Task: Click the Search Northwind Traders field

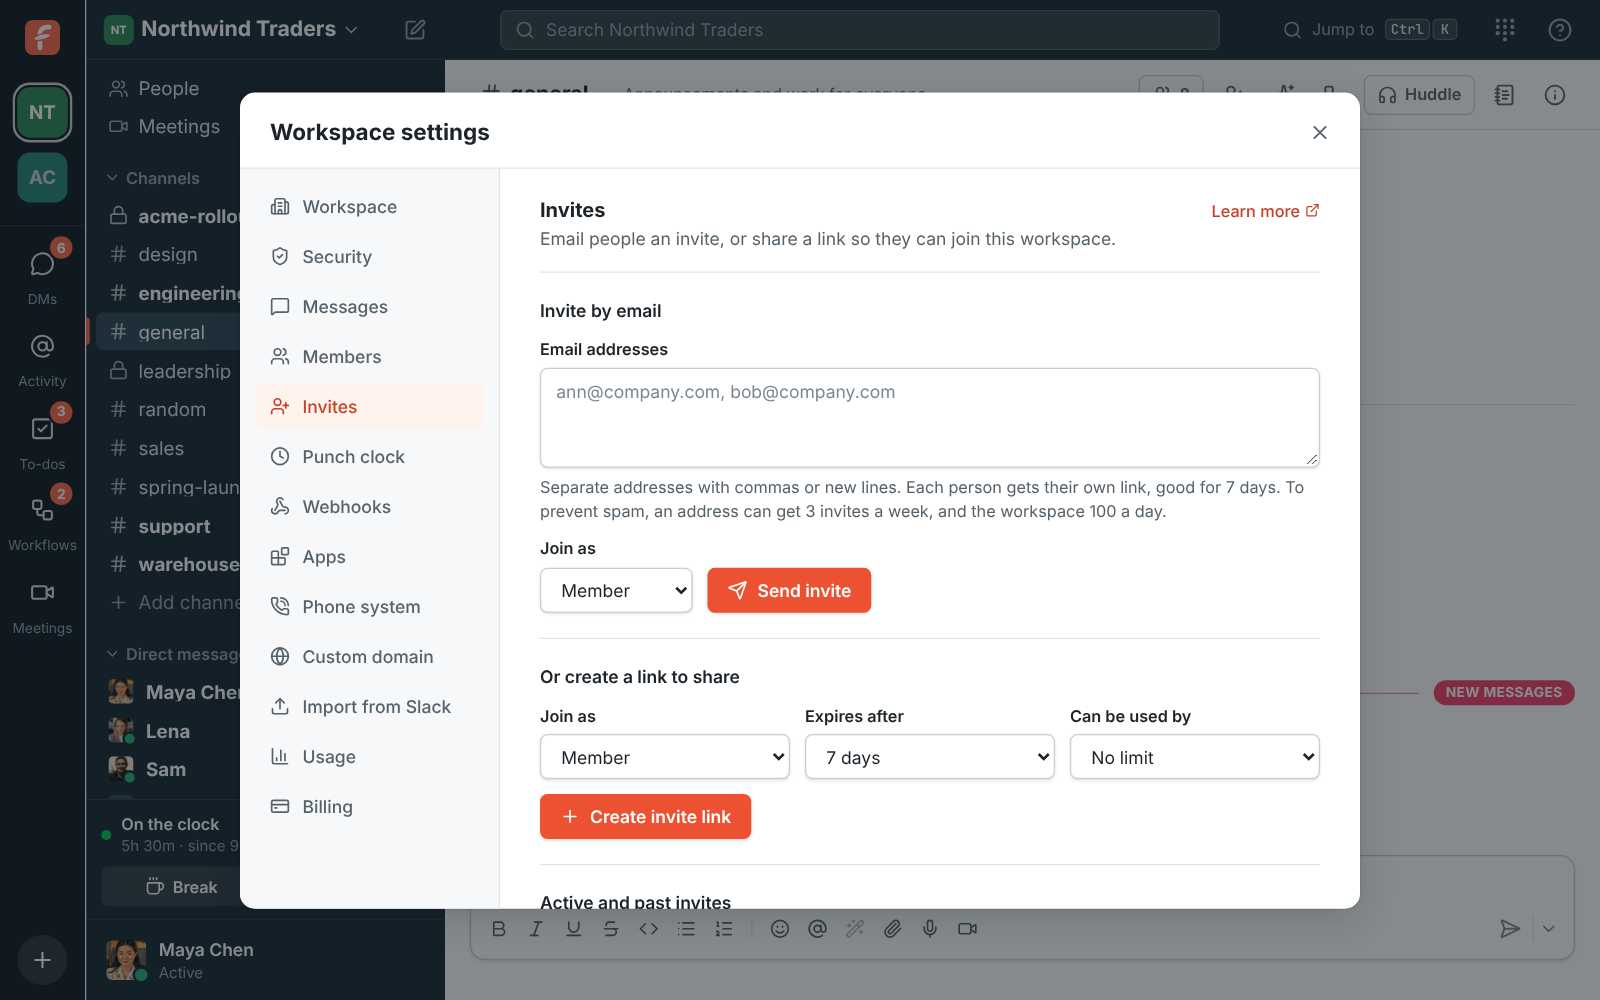Action: point(860,30)
